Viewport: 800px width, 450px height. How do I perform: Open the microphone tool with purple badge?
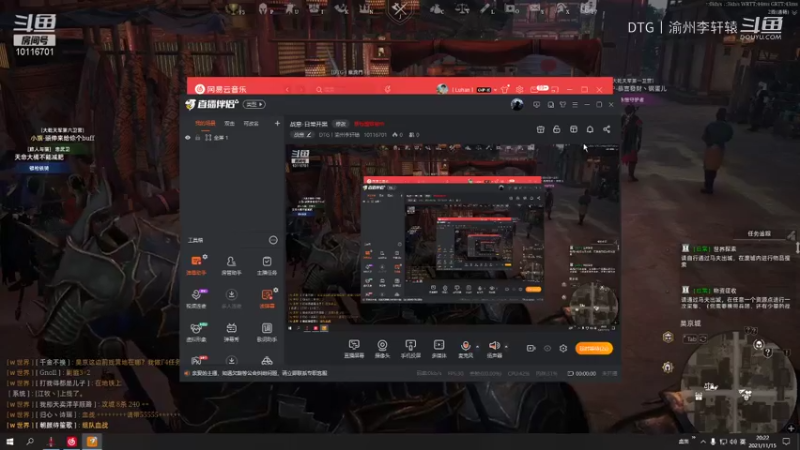coord(196,298)
